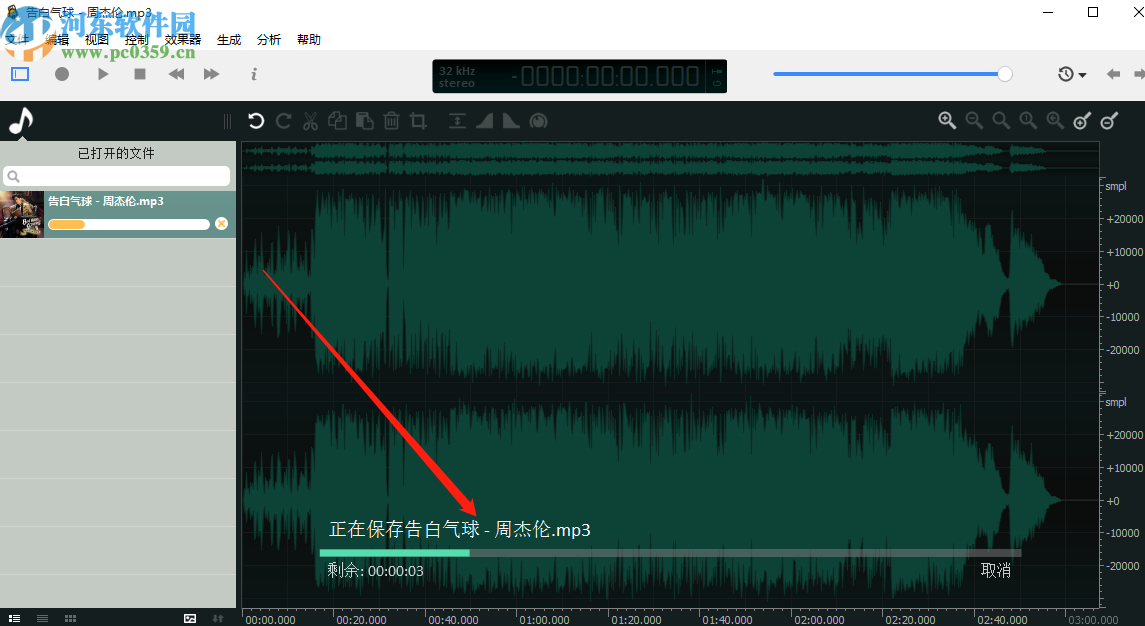Open the 效果器 menu
Screen dimensions: 1145x626
coord(183,39)
